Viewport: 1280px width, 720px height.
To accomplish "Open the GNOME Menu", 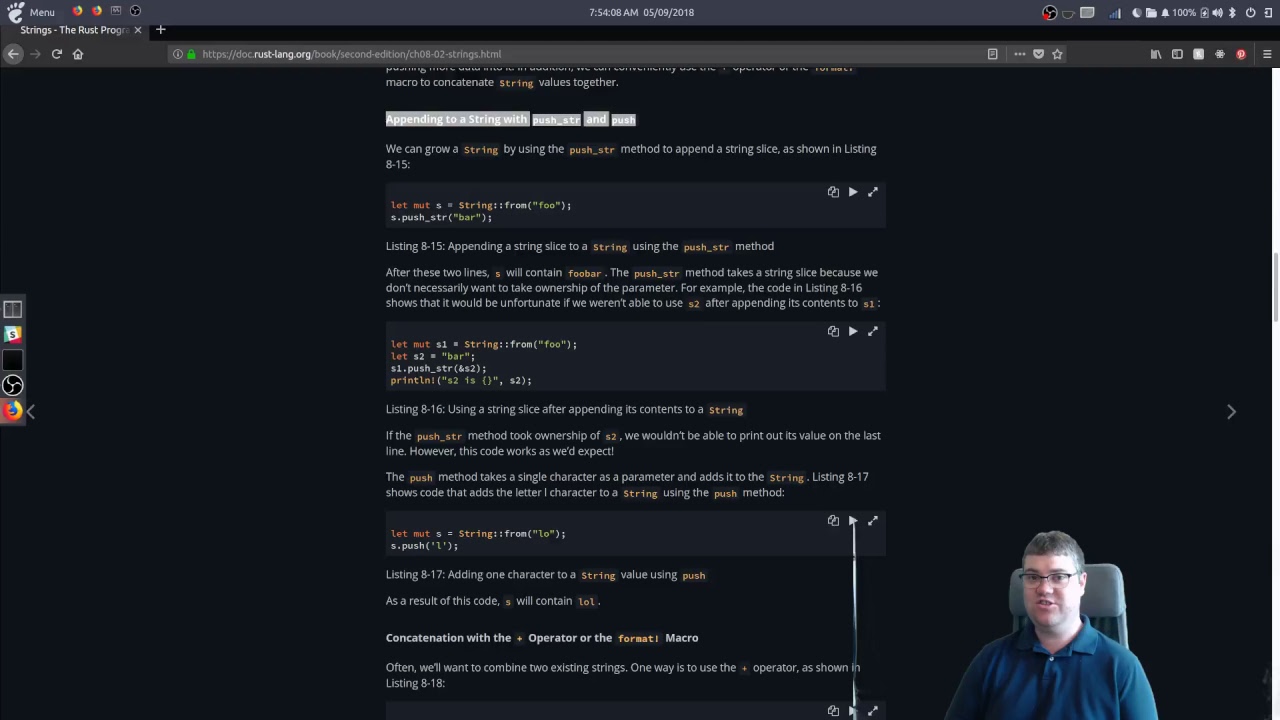I will click(x=31, y=12).
